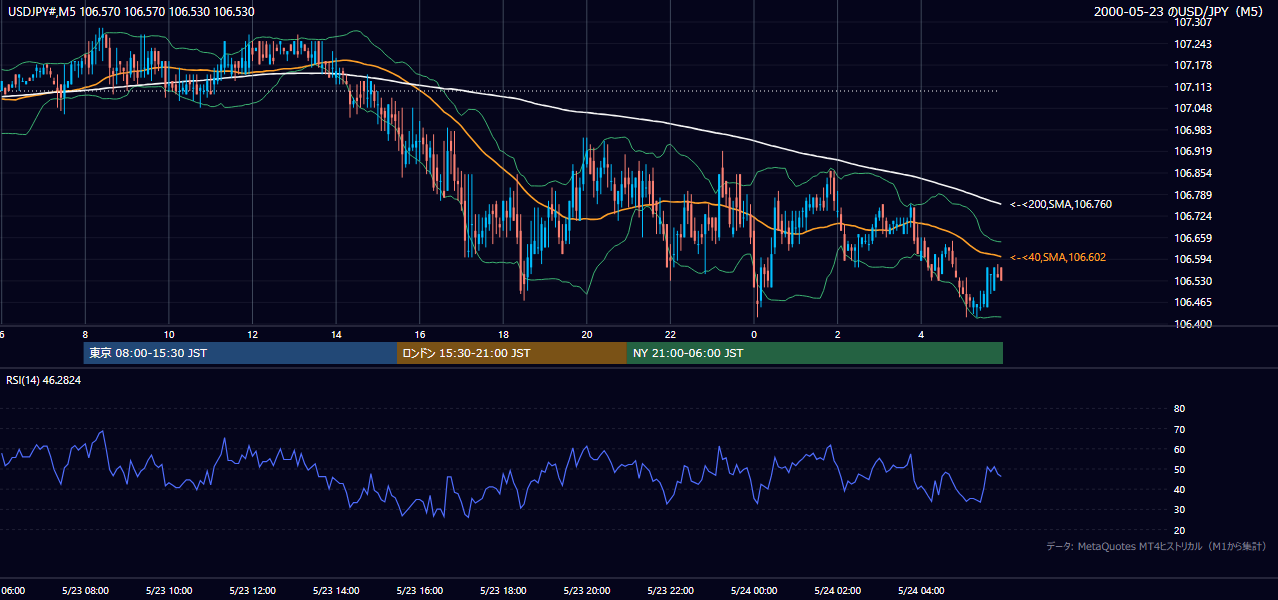Click price axis label 107.243
Screen dimensions: 1278x600
tap(1192, 44)
